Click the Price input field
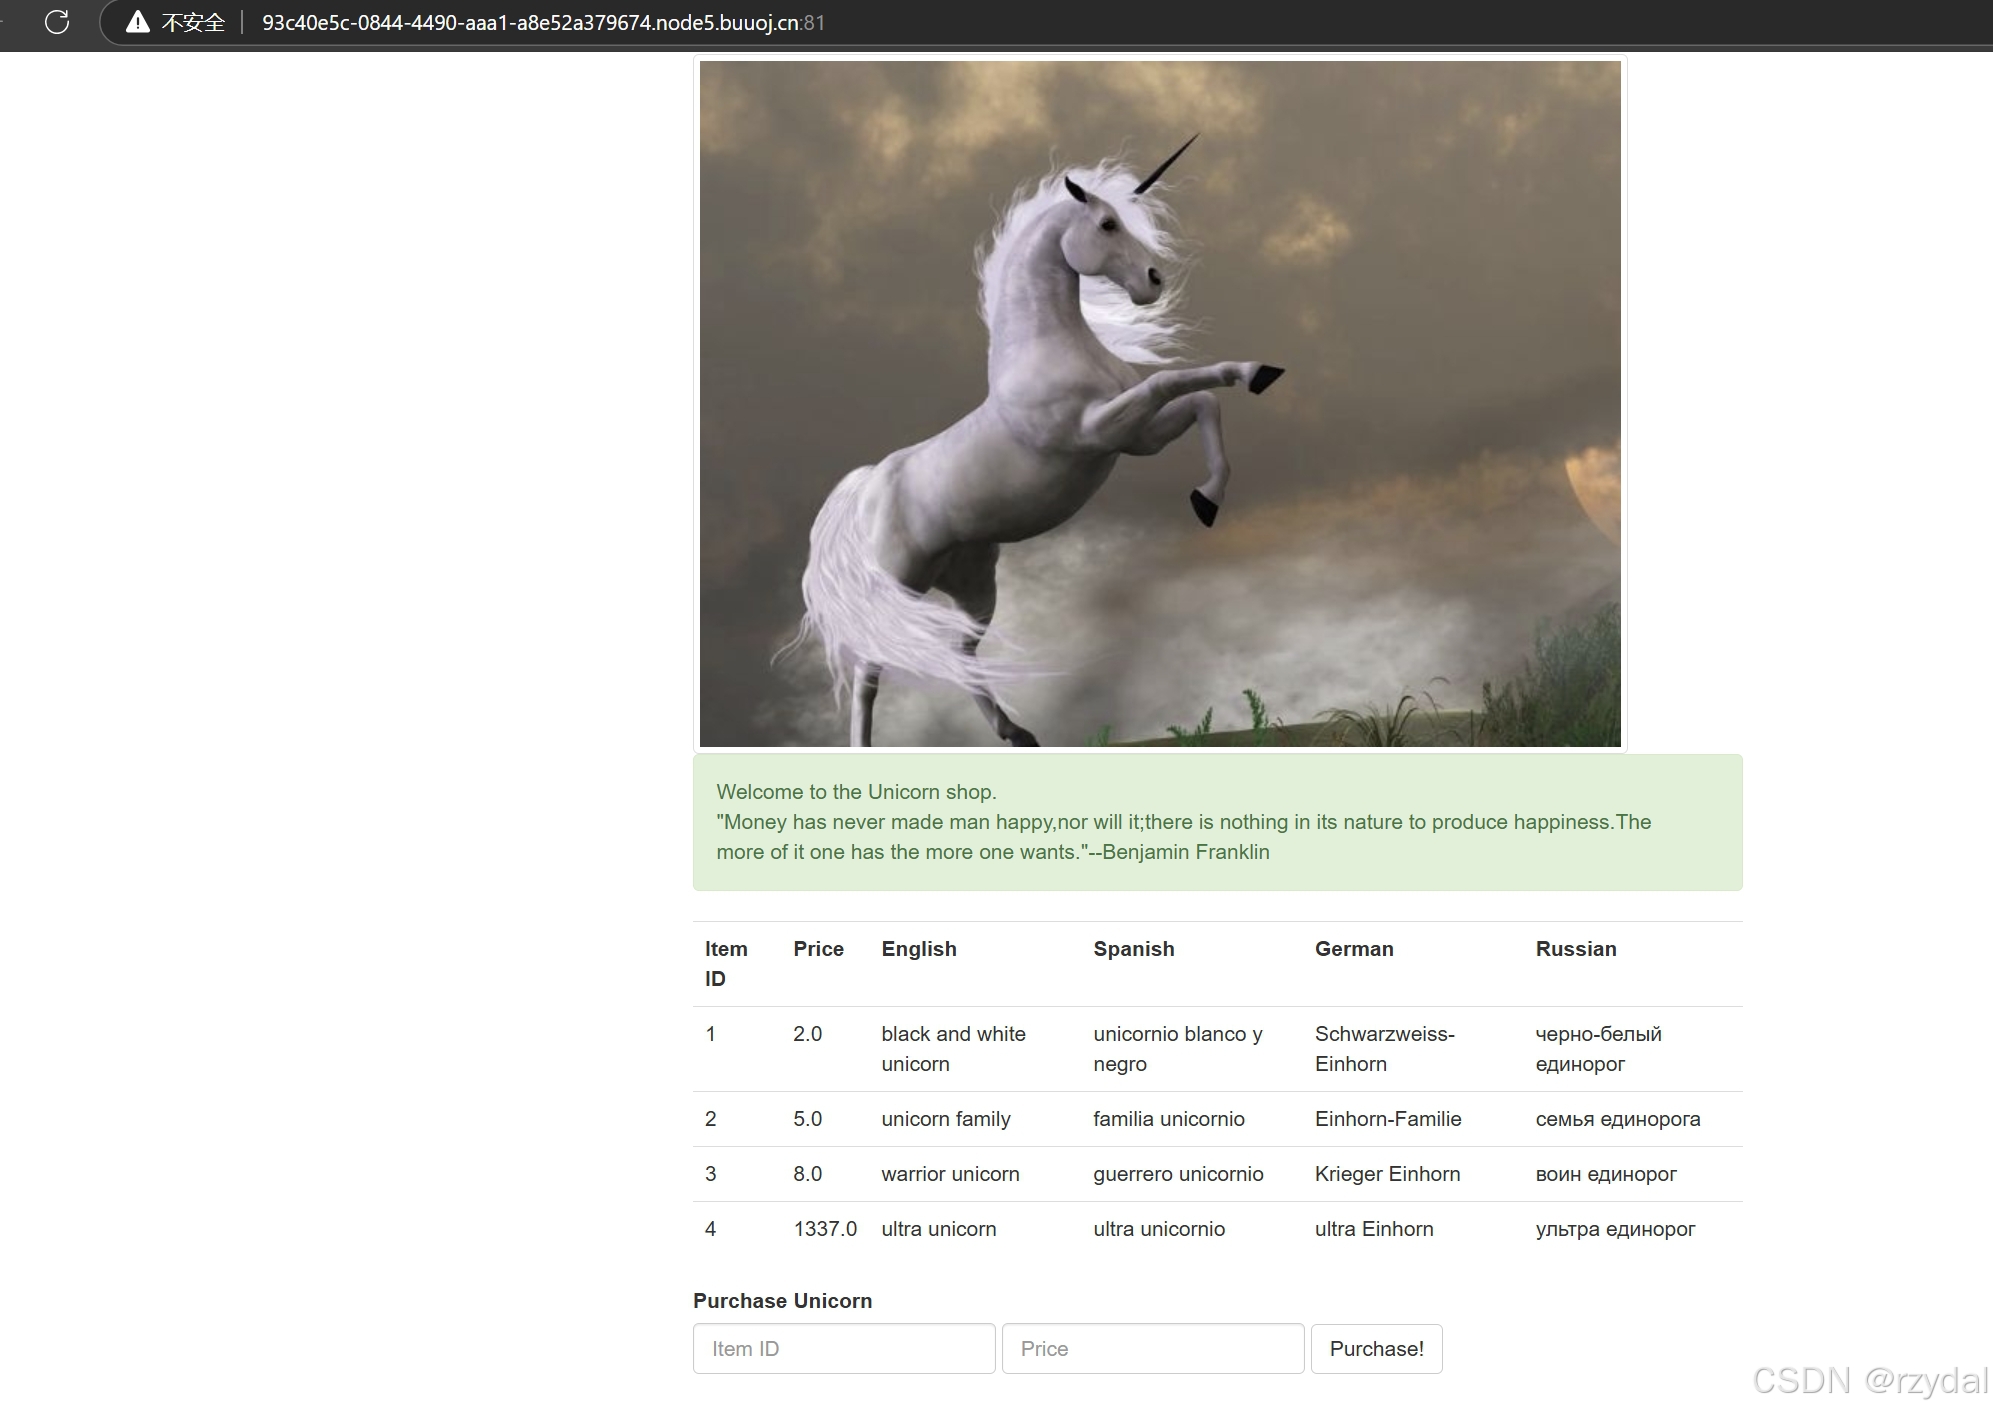 (1153, 1348)
